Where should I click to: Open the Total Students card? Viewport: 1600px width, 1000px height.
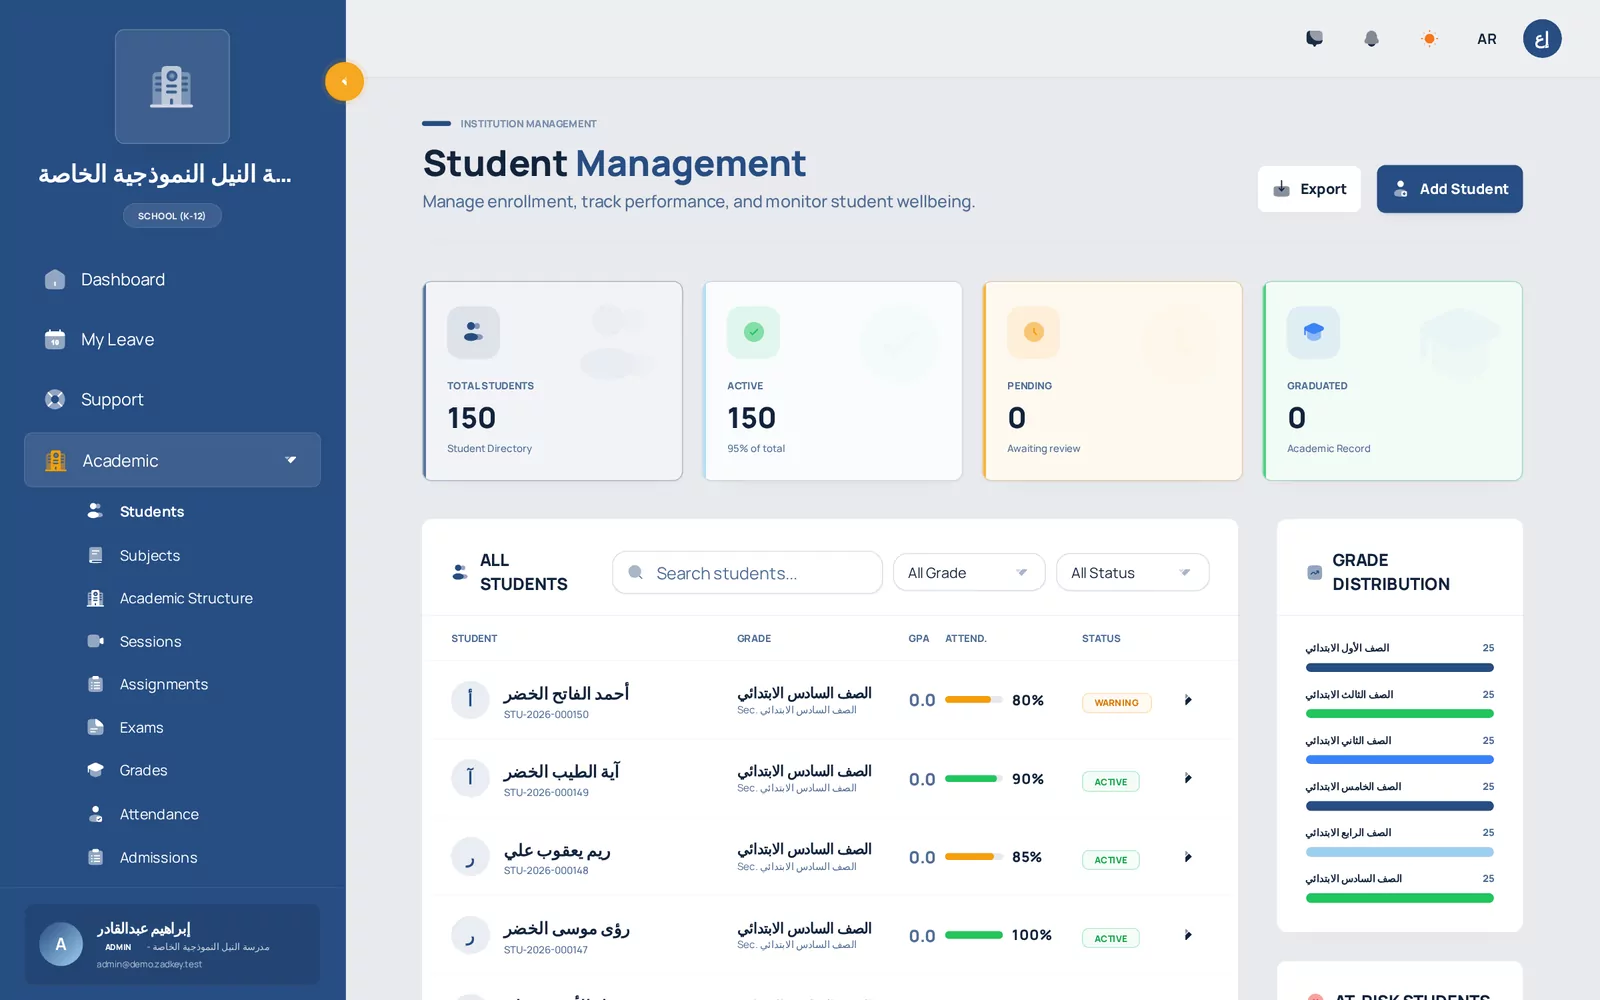(553, 381)
